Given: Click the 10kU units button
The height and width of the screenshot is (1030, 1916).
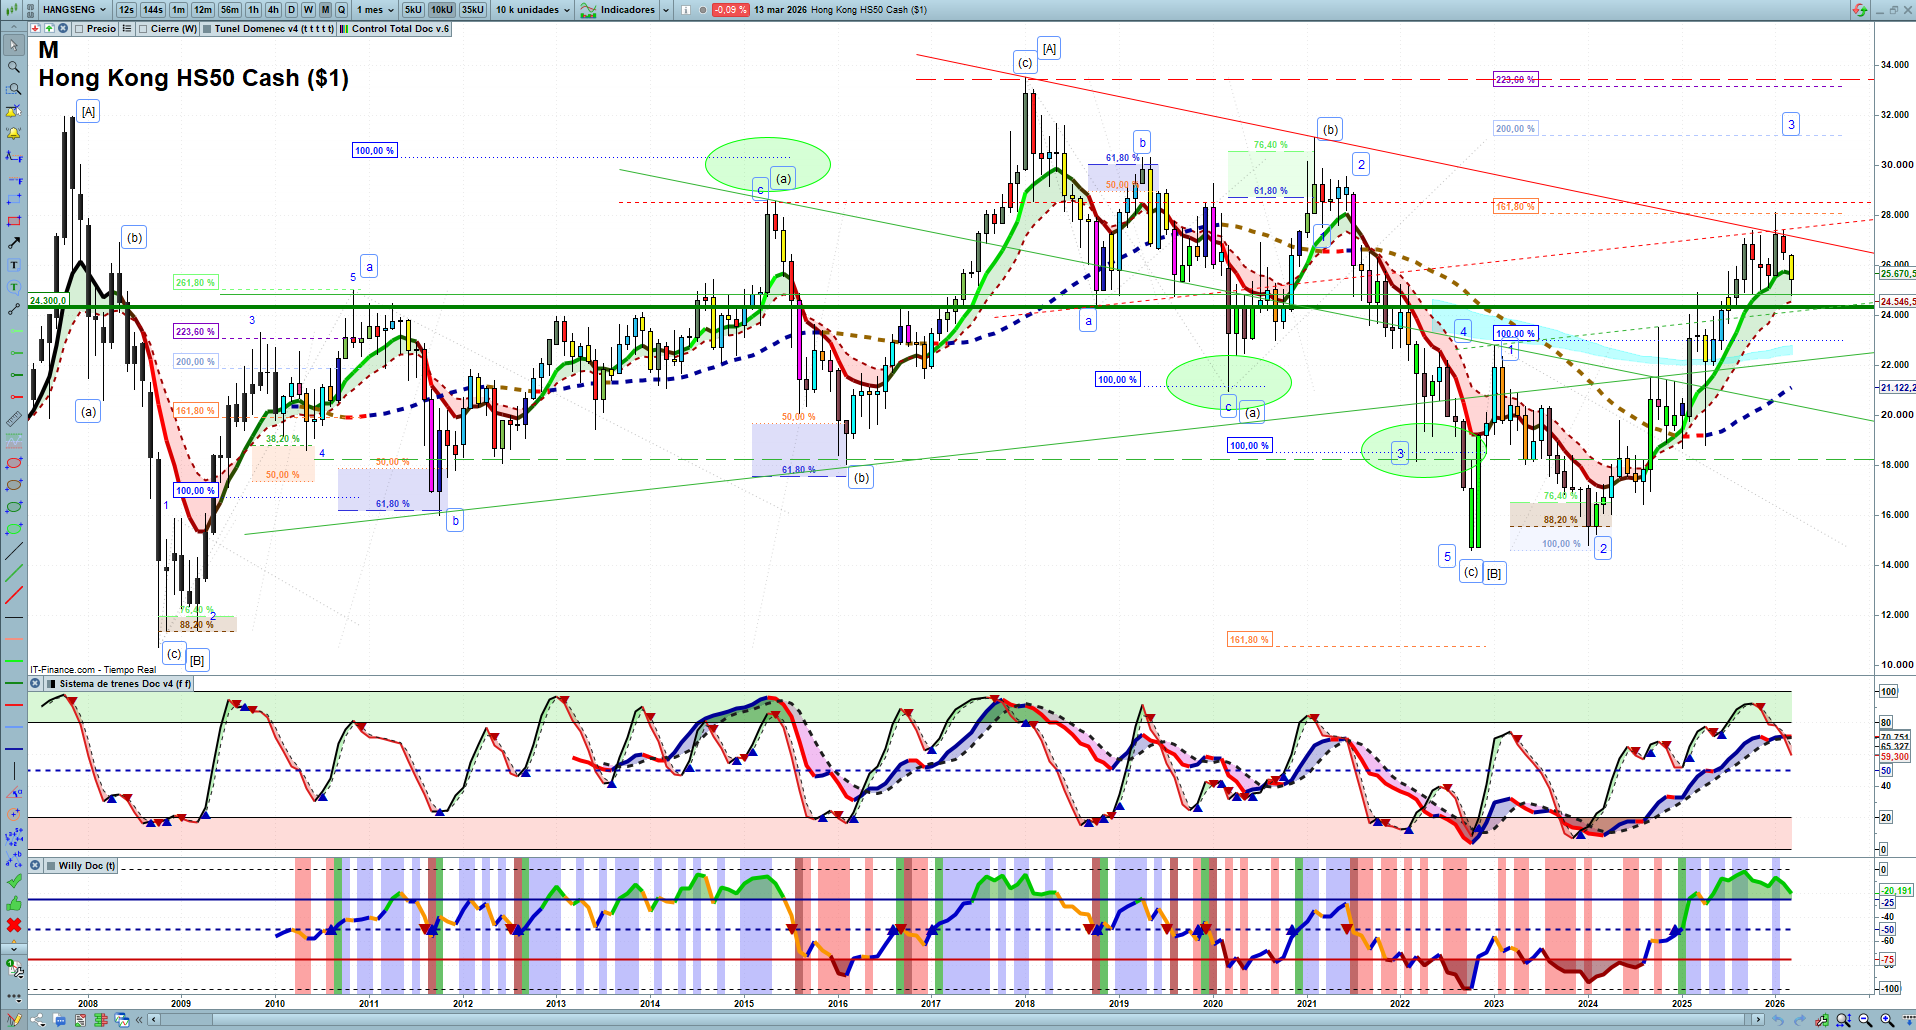Looking at the screenshot, I should tap(441, 10).
